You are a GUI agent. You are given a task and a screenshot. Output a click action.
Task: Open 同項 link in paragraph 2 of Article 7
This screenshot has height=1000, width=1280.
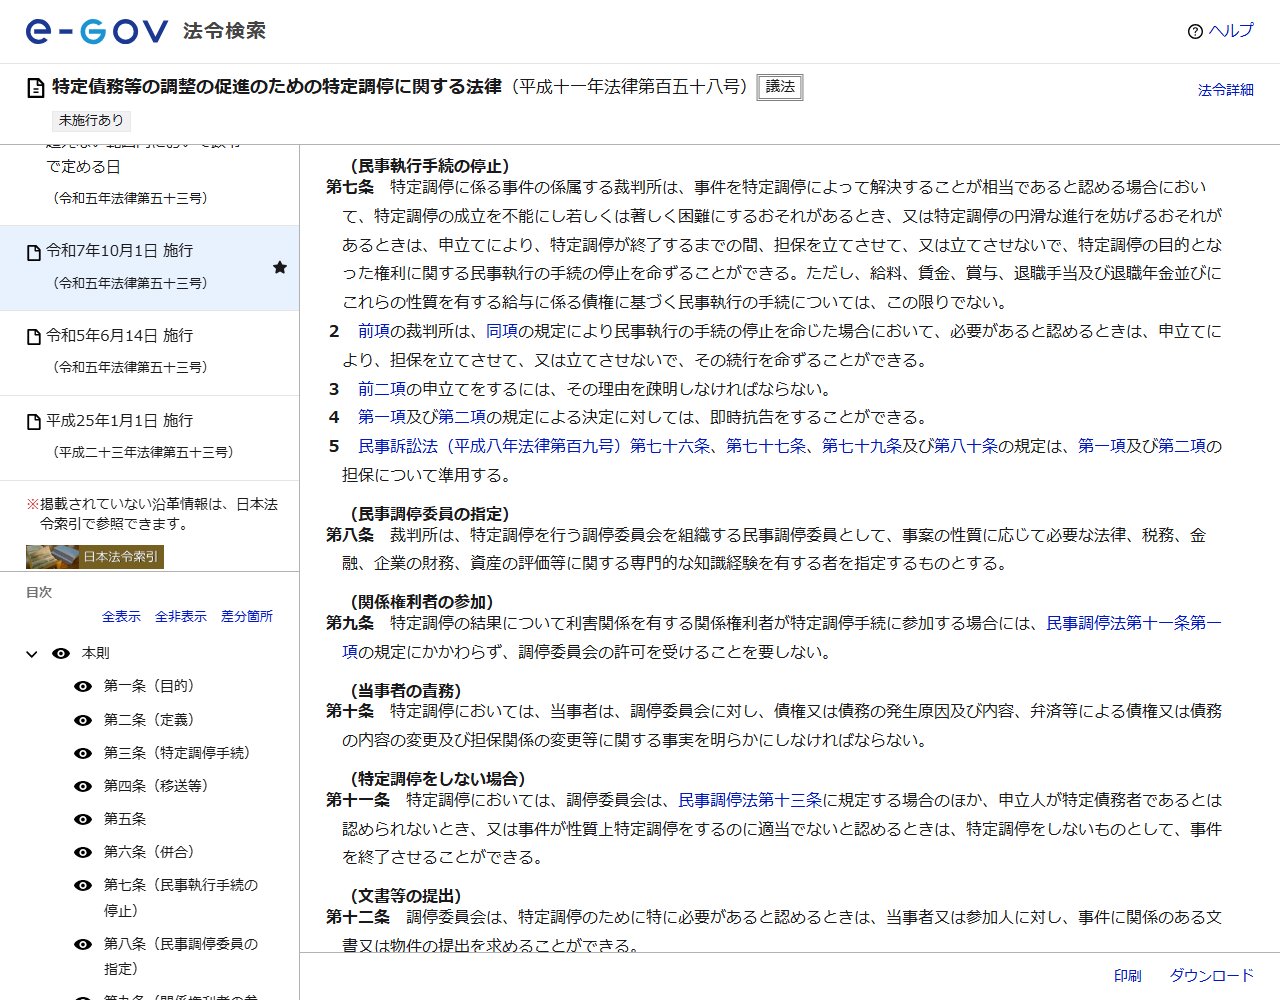pos(502,331)
